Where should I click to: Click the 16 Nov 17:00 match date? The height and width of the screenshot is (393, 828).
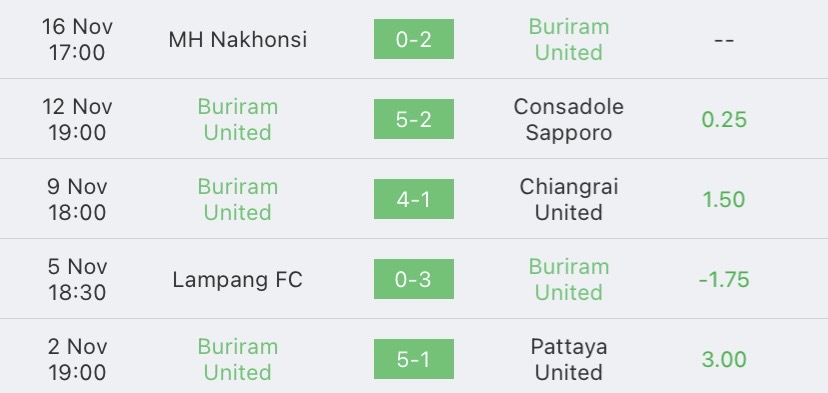pyautogui.click(x=77, y=40)
